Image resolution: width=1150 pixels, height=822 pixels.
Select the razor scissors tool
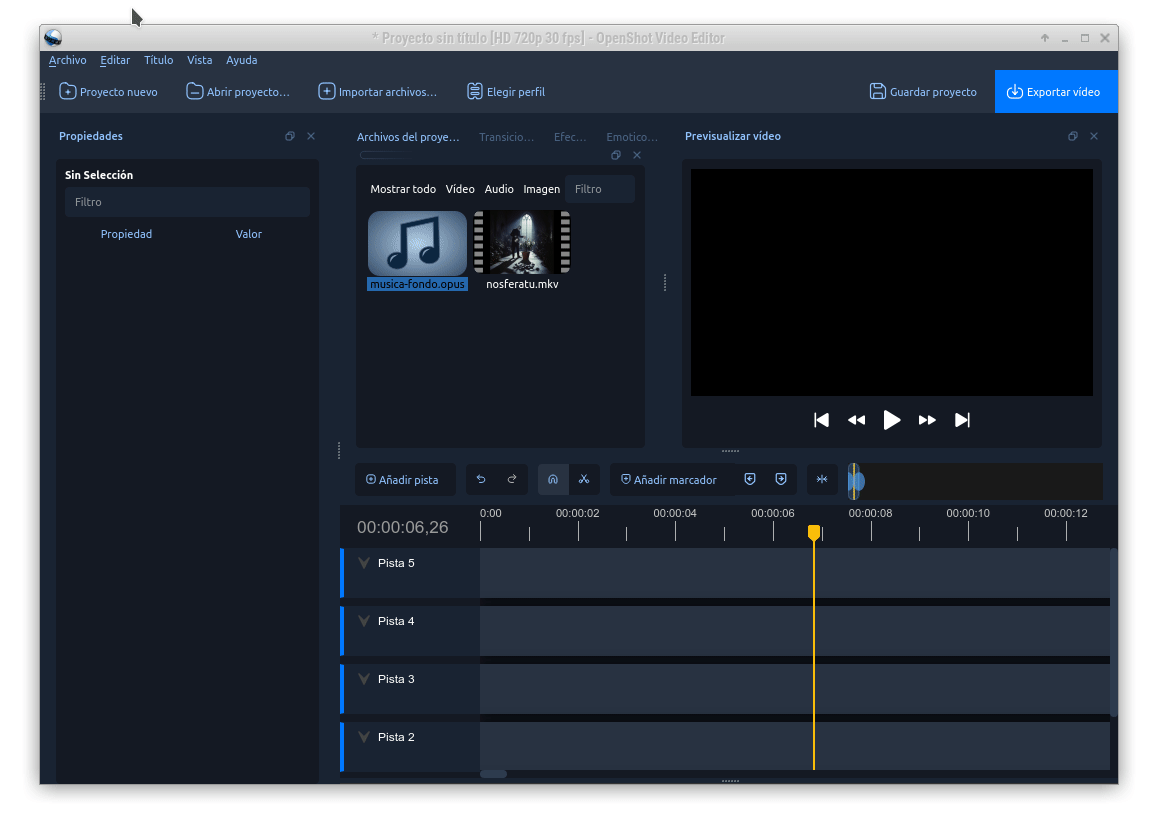pos(584,480)
